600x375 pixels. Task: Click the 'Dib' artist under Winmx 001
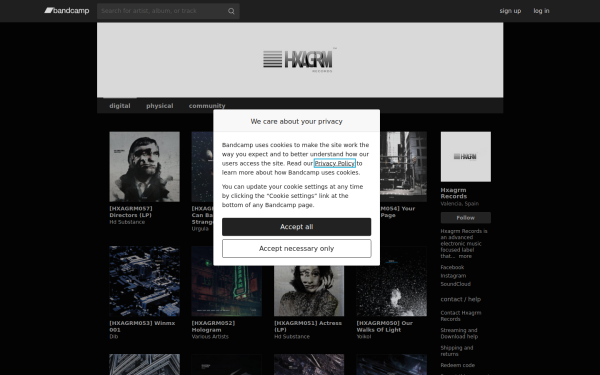[x=114, y=337]
